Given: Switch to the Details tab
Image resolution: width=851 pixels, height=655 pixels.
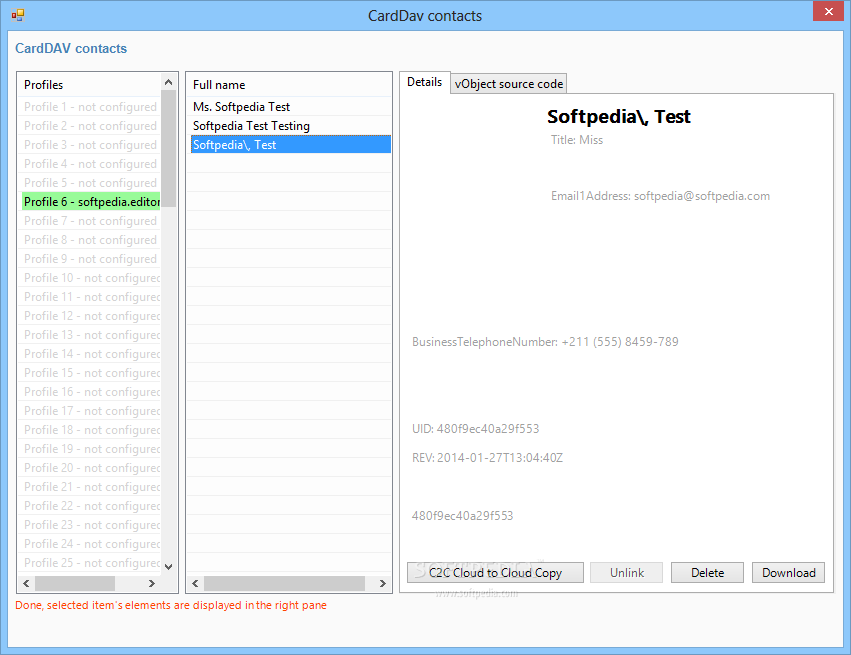Looking at the screenshot, I should click(424, 82).
